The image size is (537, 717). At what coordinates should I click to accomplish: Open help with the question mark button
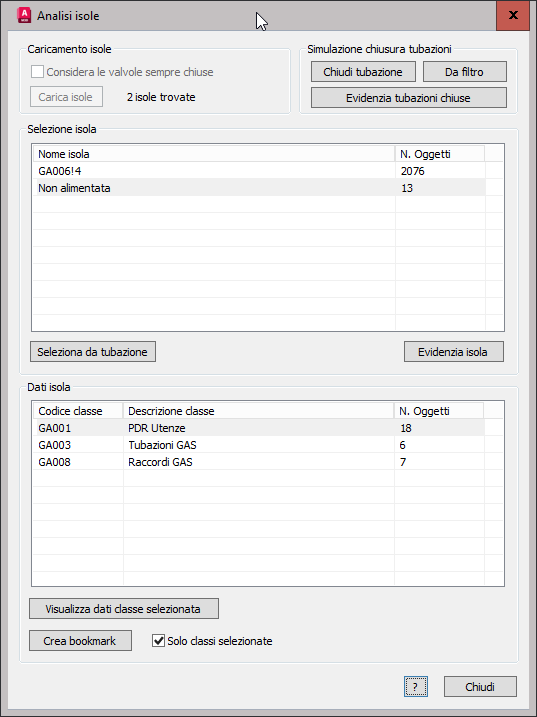415,686
